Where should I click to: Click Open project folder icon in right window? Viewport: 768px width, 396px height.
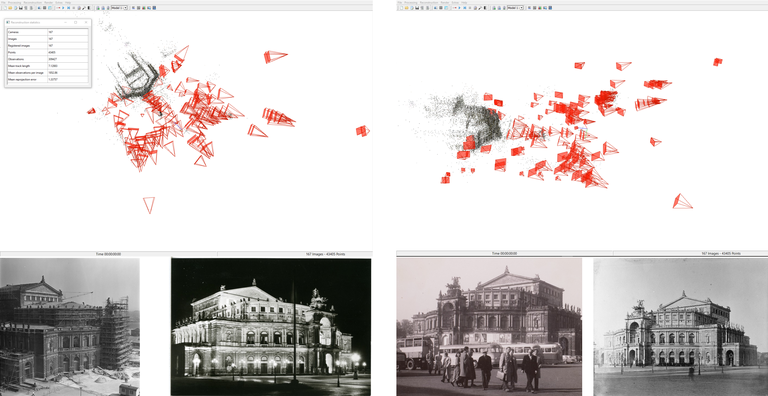point(407,8)
